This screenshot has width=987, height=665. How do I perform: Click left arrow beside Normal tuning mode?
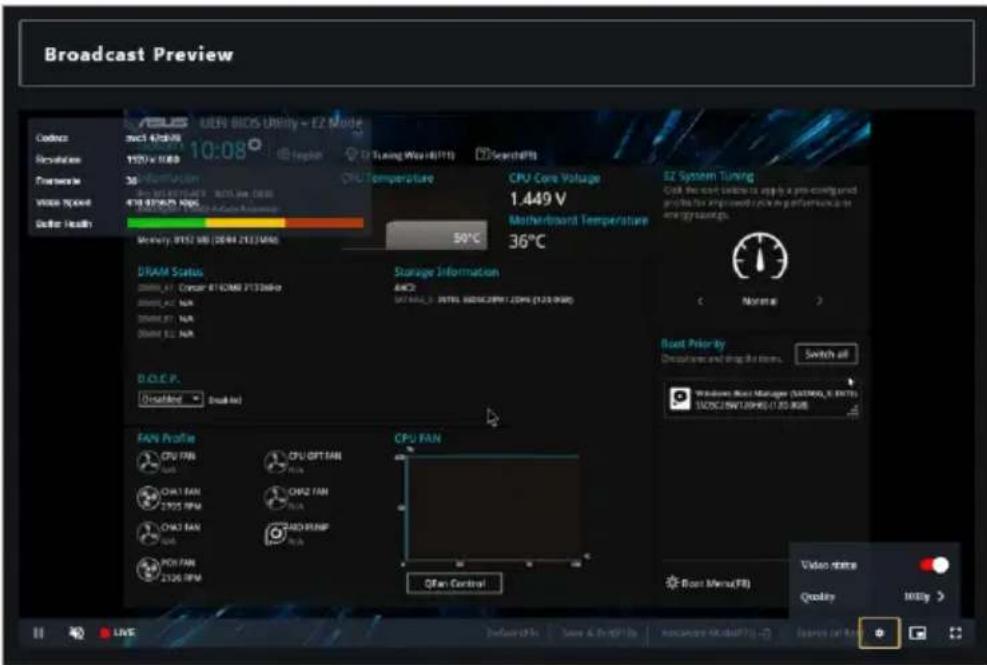click(700, 301)
